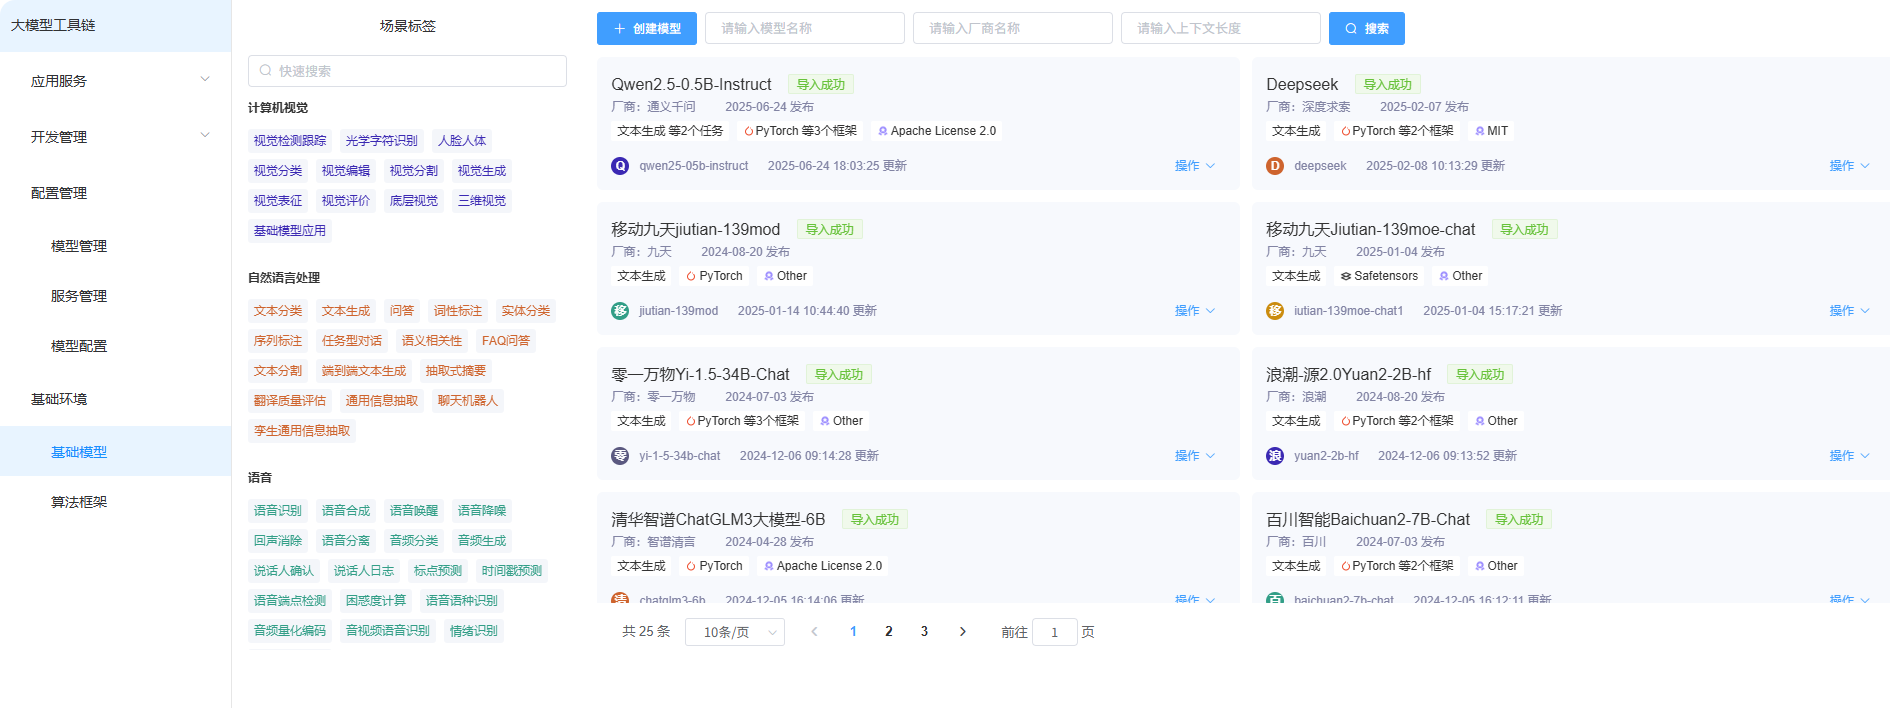Click the 创建模型 button
Screen dimensions: 1890x708
pos(647,29)
